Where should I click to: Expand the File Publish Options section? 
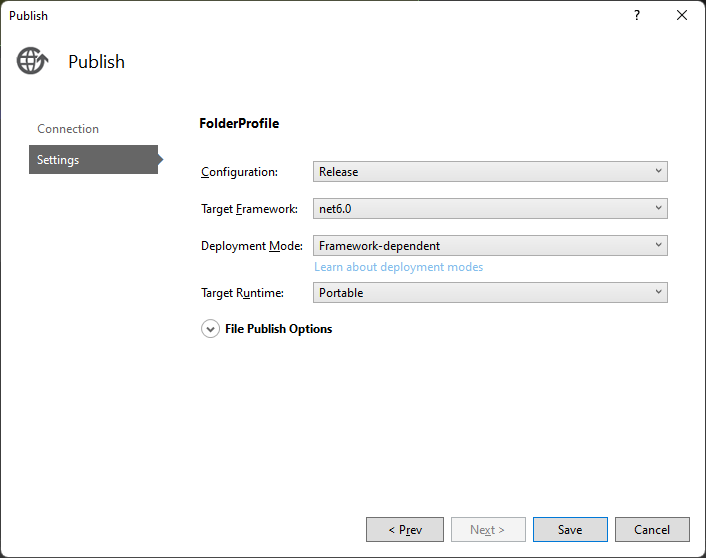click(x=210, y=329)
